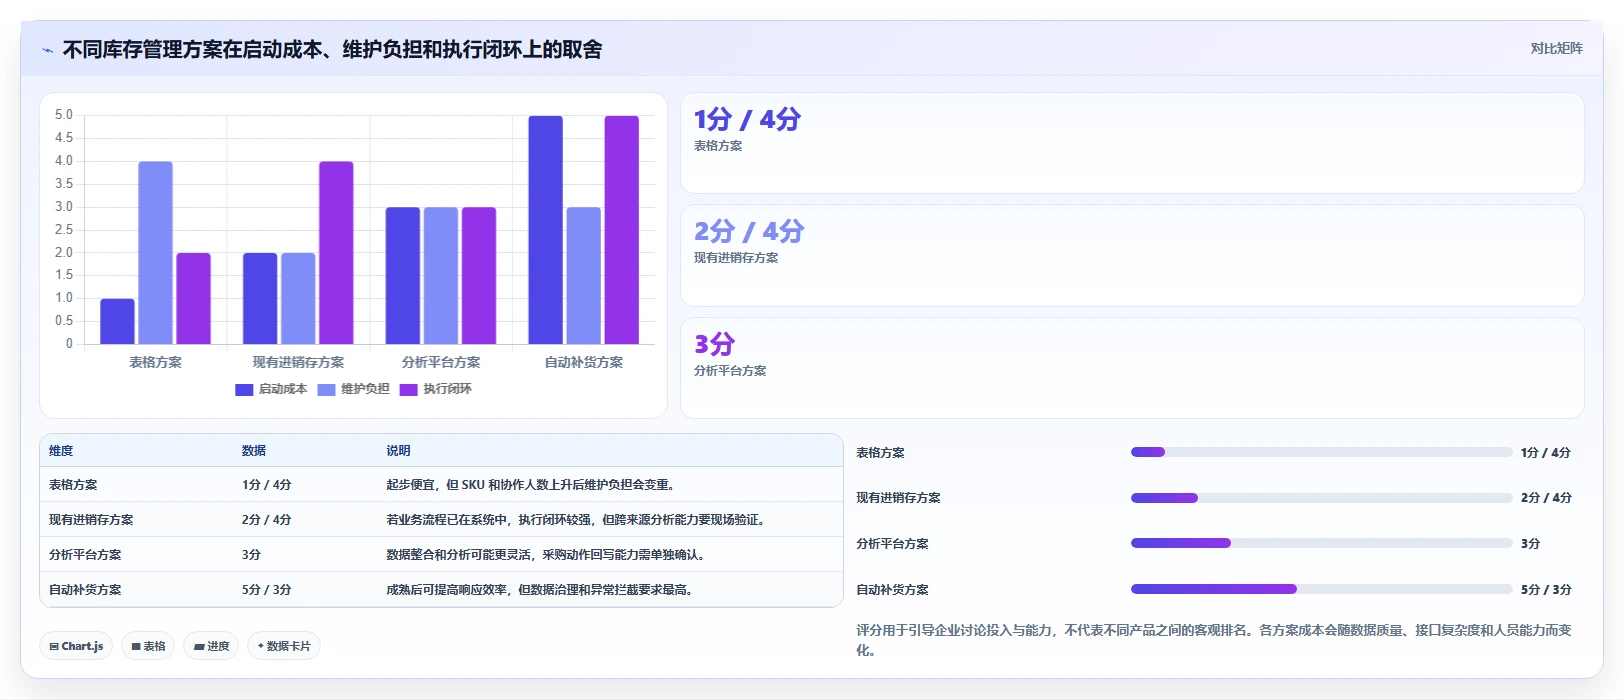Image resolution: width=1624 pixels, height=700 pixels.
Task: Click the 5分 / 3分 table cell
Action: [266, 590]
